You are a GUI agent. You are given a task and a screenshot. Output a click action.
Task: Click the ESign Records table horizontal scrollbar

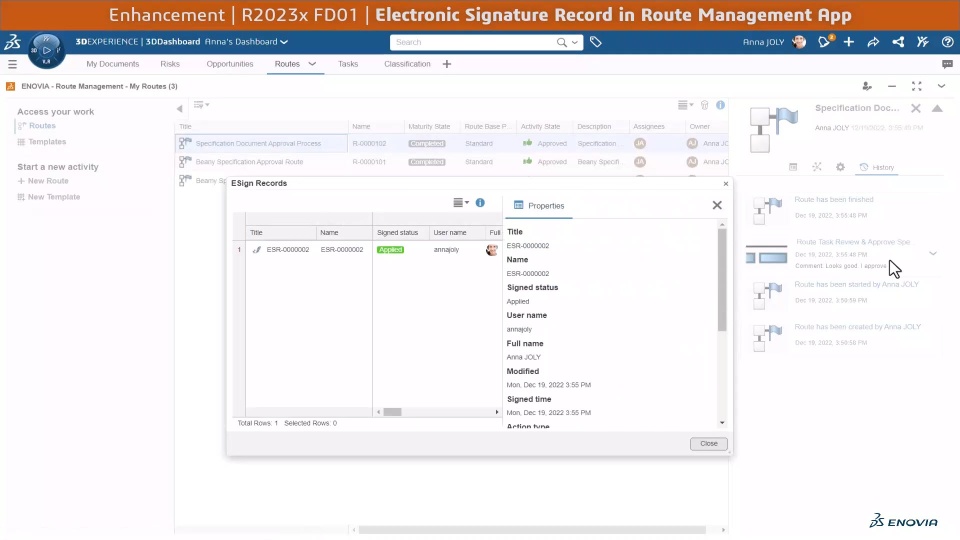pos(392,412)
